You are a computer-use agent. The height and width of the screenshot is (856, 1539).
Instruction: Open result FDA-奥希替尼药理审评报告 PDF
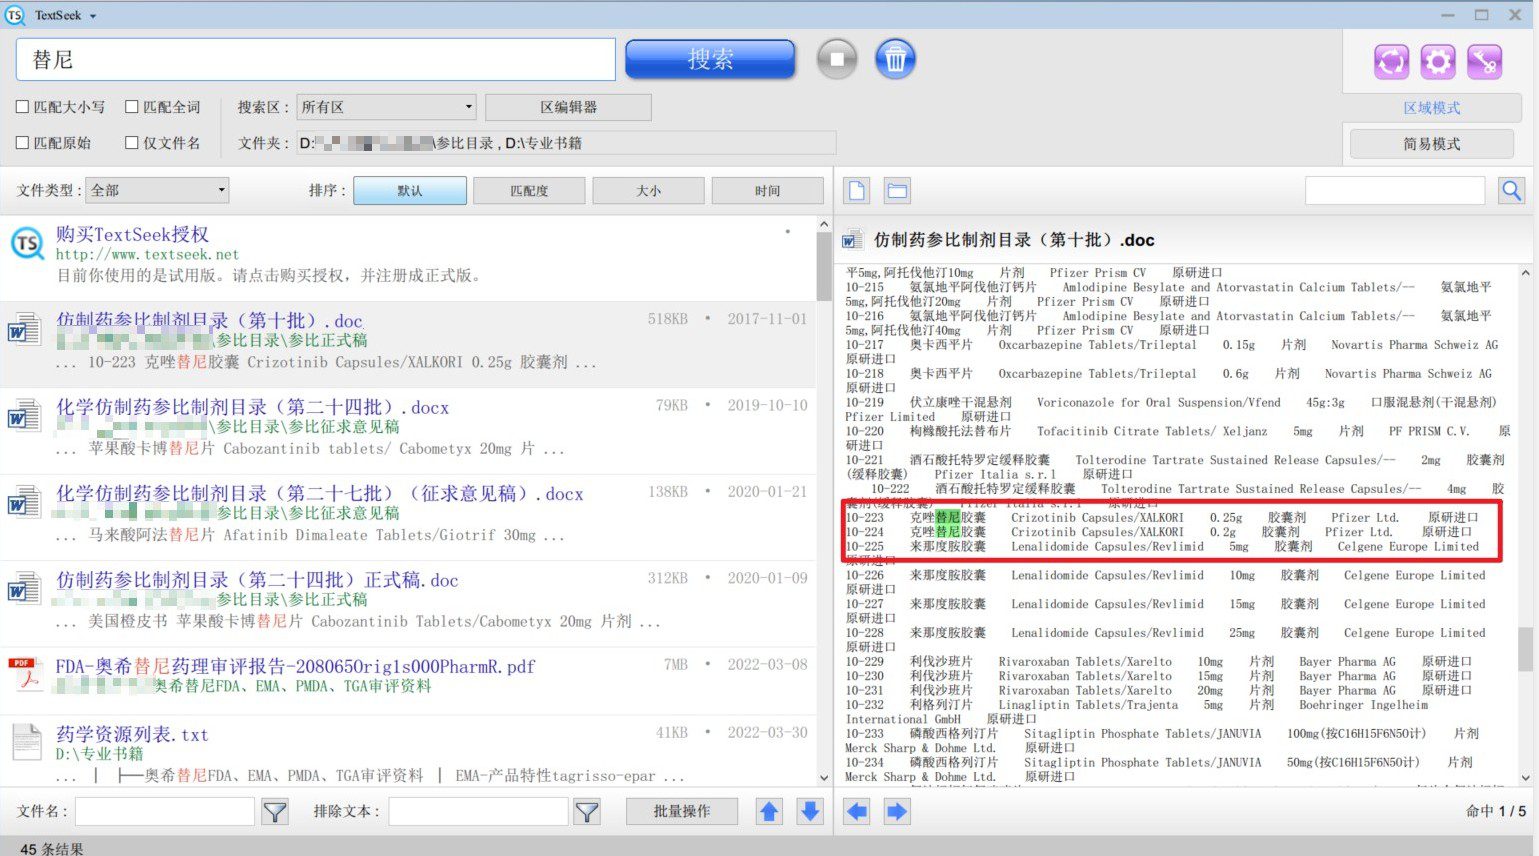pos(295,666)
